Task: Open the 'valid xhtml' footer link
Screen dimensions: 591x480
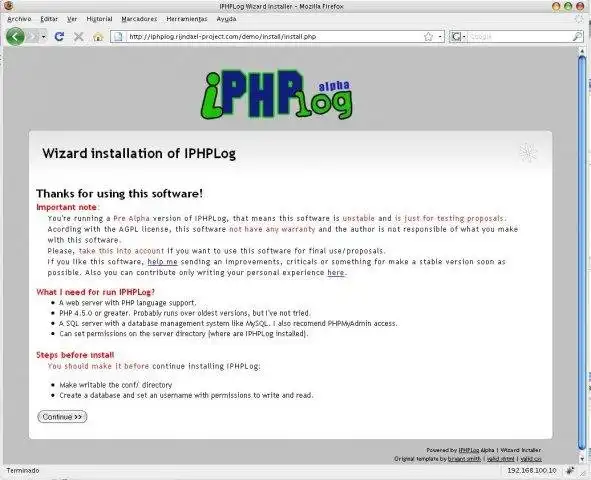Action: 501,459
